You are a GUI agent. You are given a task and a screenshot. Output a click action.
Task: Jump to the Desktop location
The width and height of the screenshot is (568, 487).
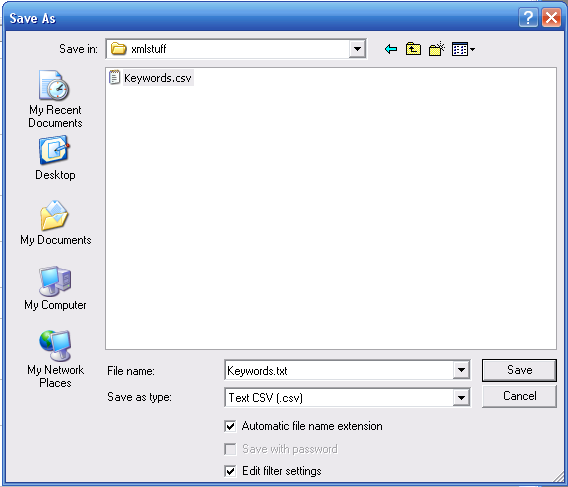(x=55, y=158)
